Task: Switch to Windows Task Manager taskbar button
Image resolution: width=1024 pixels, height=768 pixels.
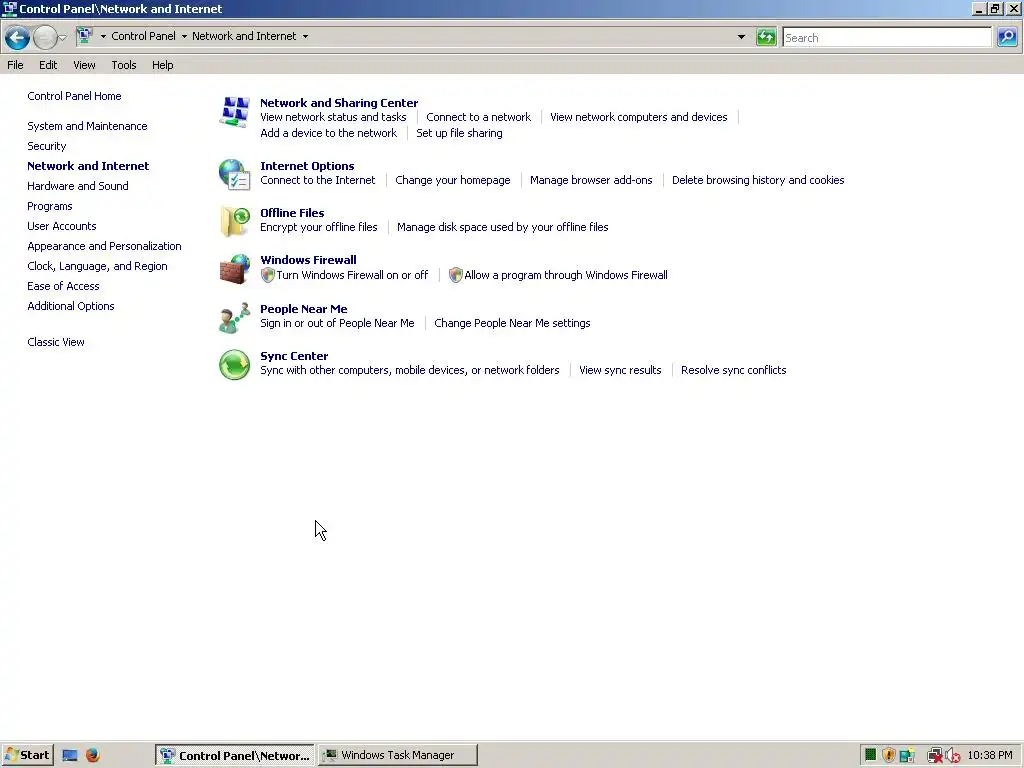Action: pyautogui.click(x=398, y=755)
